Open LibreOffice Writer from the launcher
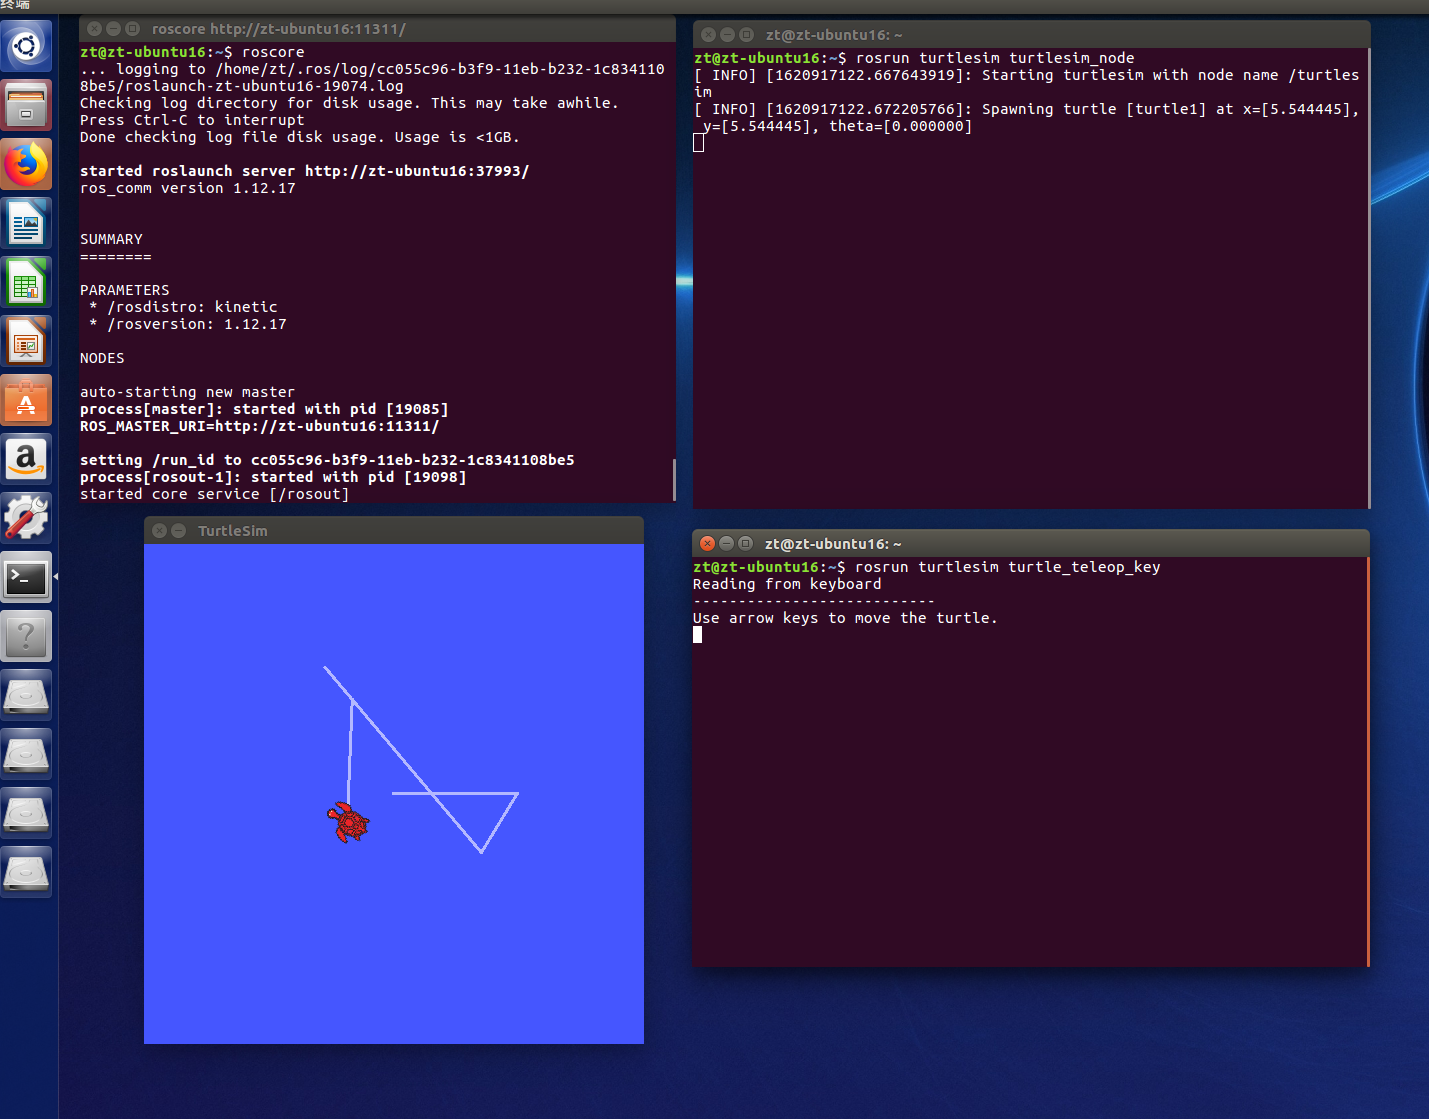The width and height of the screenshot is (1429, 1119). pyautogui.click(x=26, y=223)
